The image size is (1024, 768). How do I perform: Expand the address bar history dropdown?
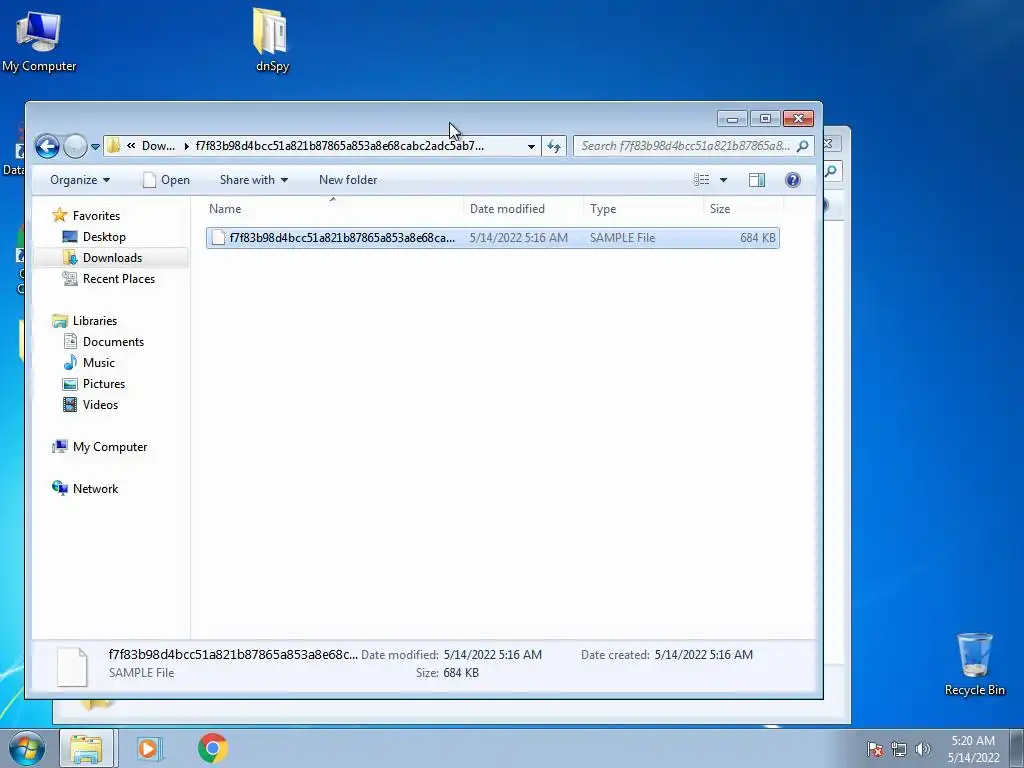[531, 146]
